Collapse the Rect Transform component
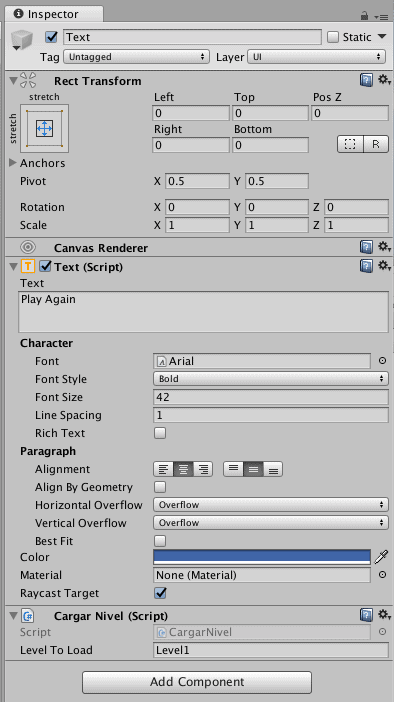The width and height of the screenshot is (394, 702). click(13, 81)
